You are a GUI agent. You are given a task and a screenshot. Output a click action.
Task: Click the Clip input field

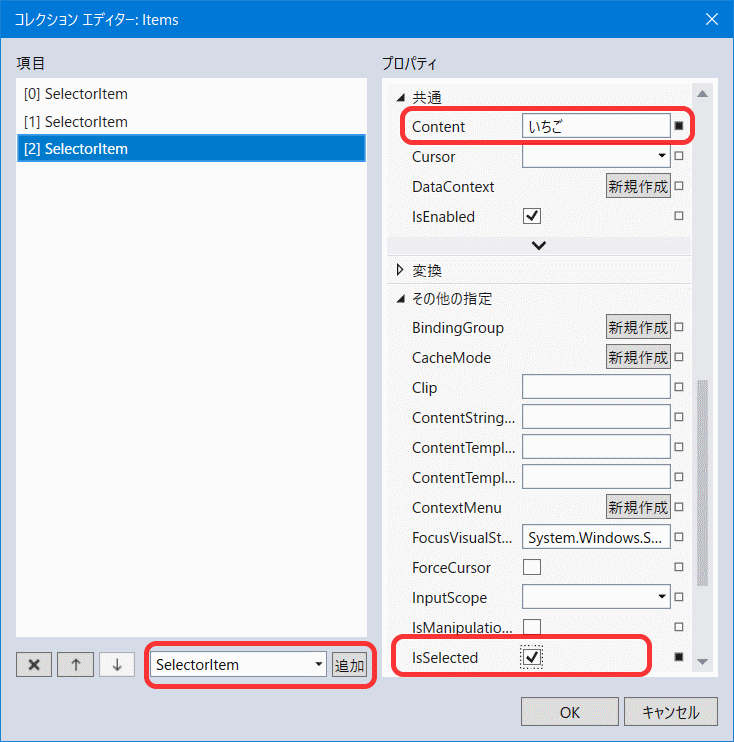coord(596,387)
